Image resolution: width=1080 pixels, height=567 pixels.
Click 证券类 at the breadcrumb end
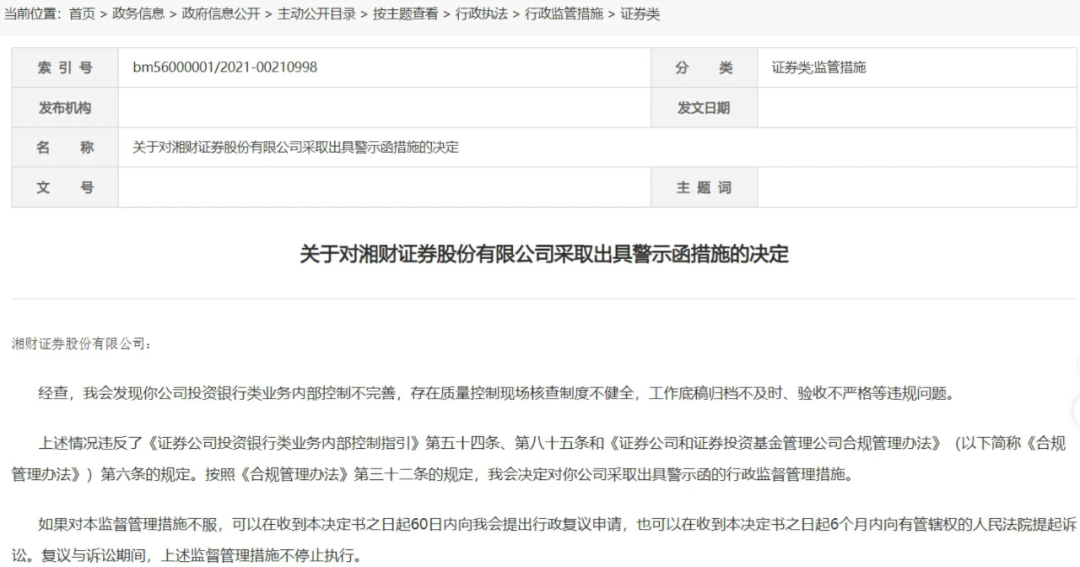(x=640, y=14)
